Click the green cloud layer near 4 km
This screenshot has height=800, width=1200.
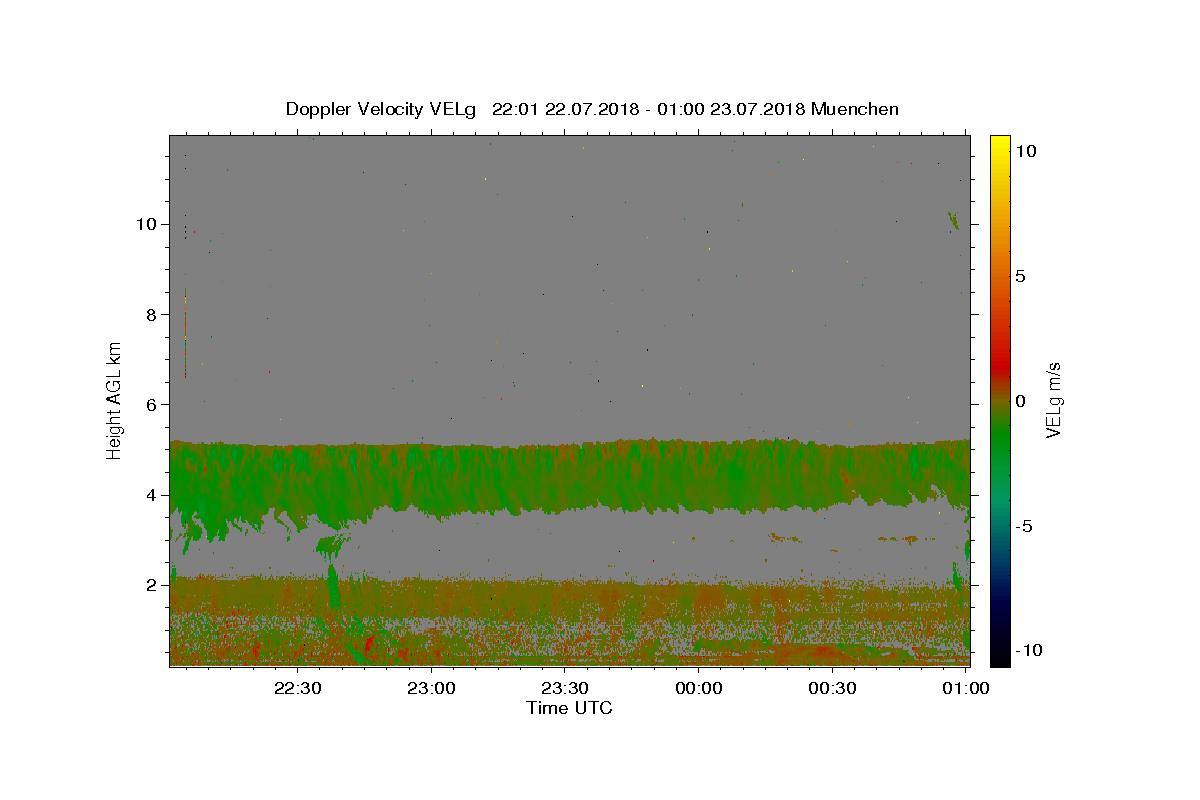coord(570,475)
